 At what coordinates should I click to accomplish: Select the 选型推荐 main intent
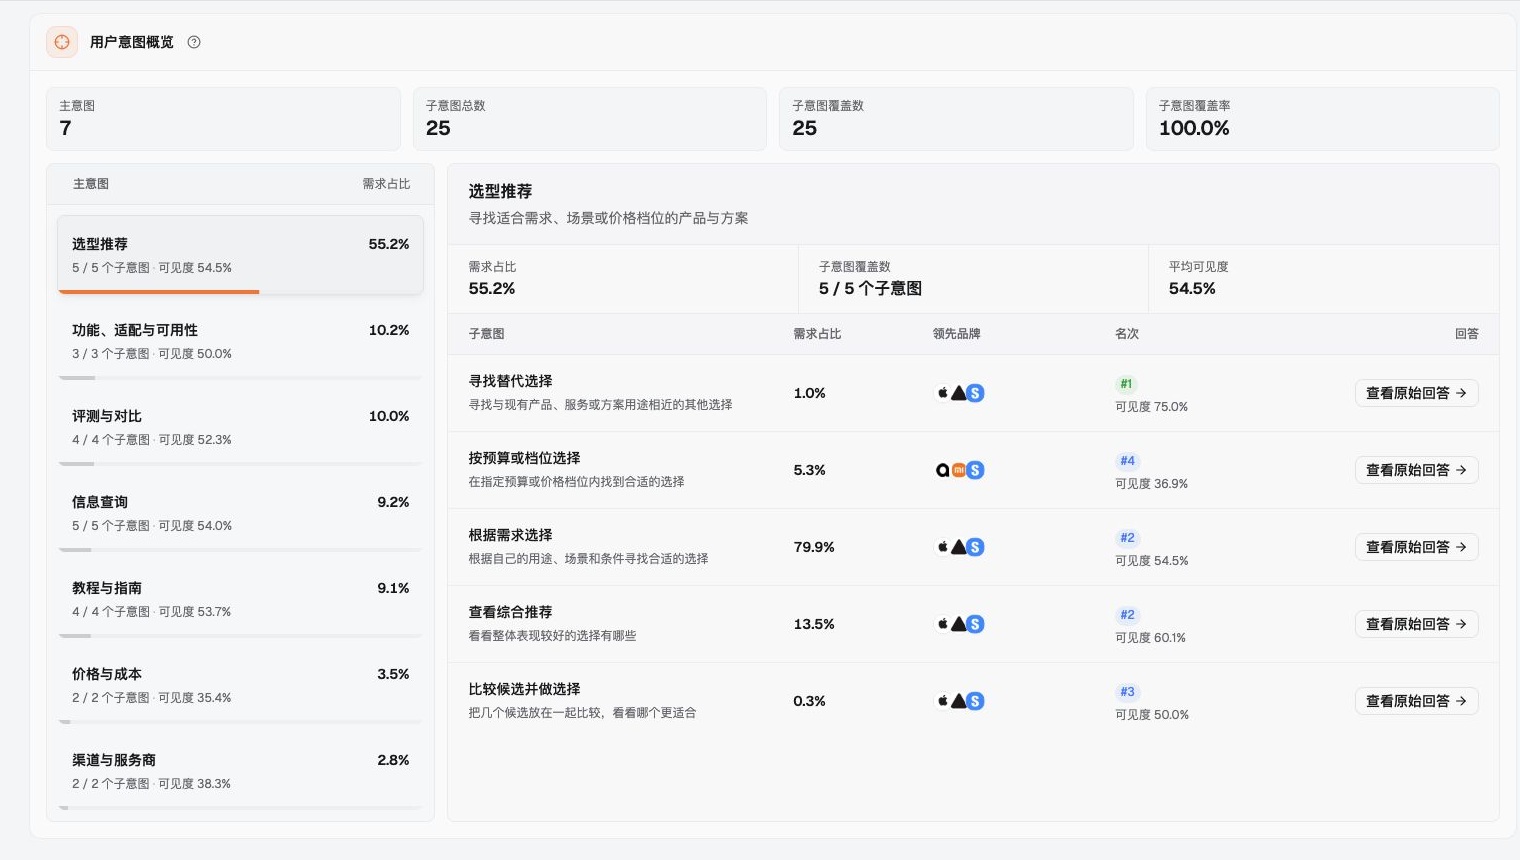(240, 255)
